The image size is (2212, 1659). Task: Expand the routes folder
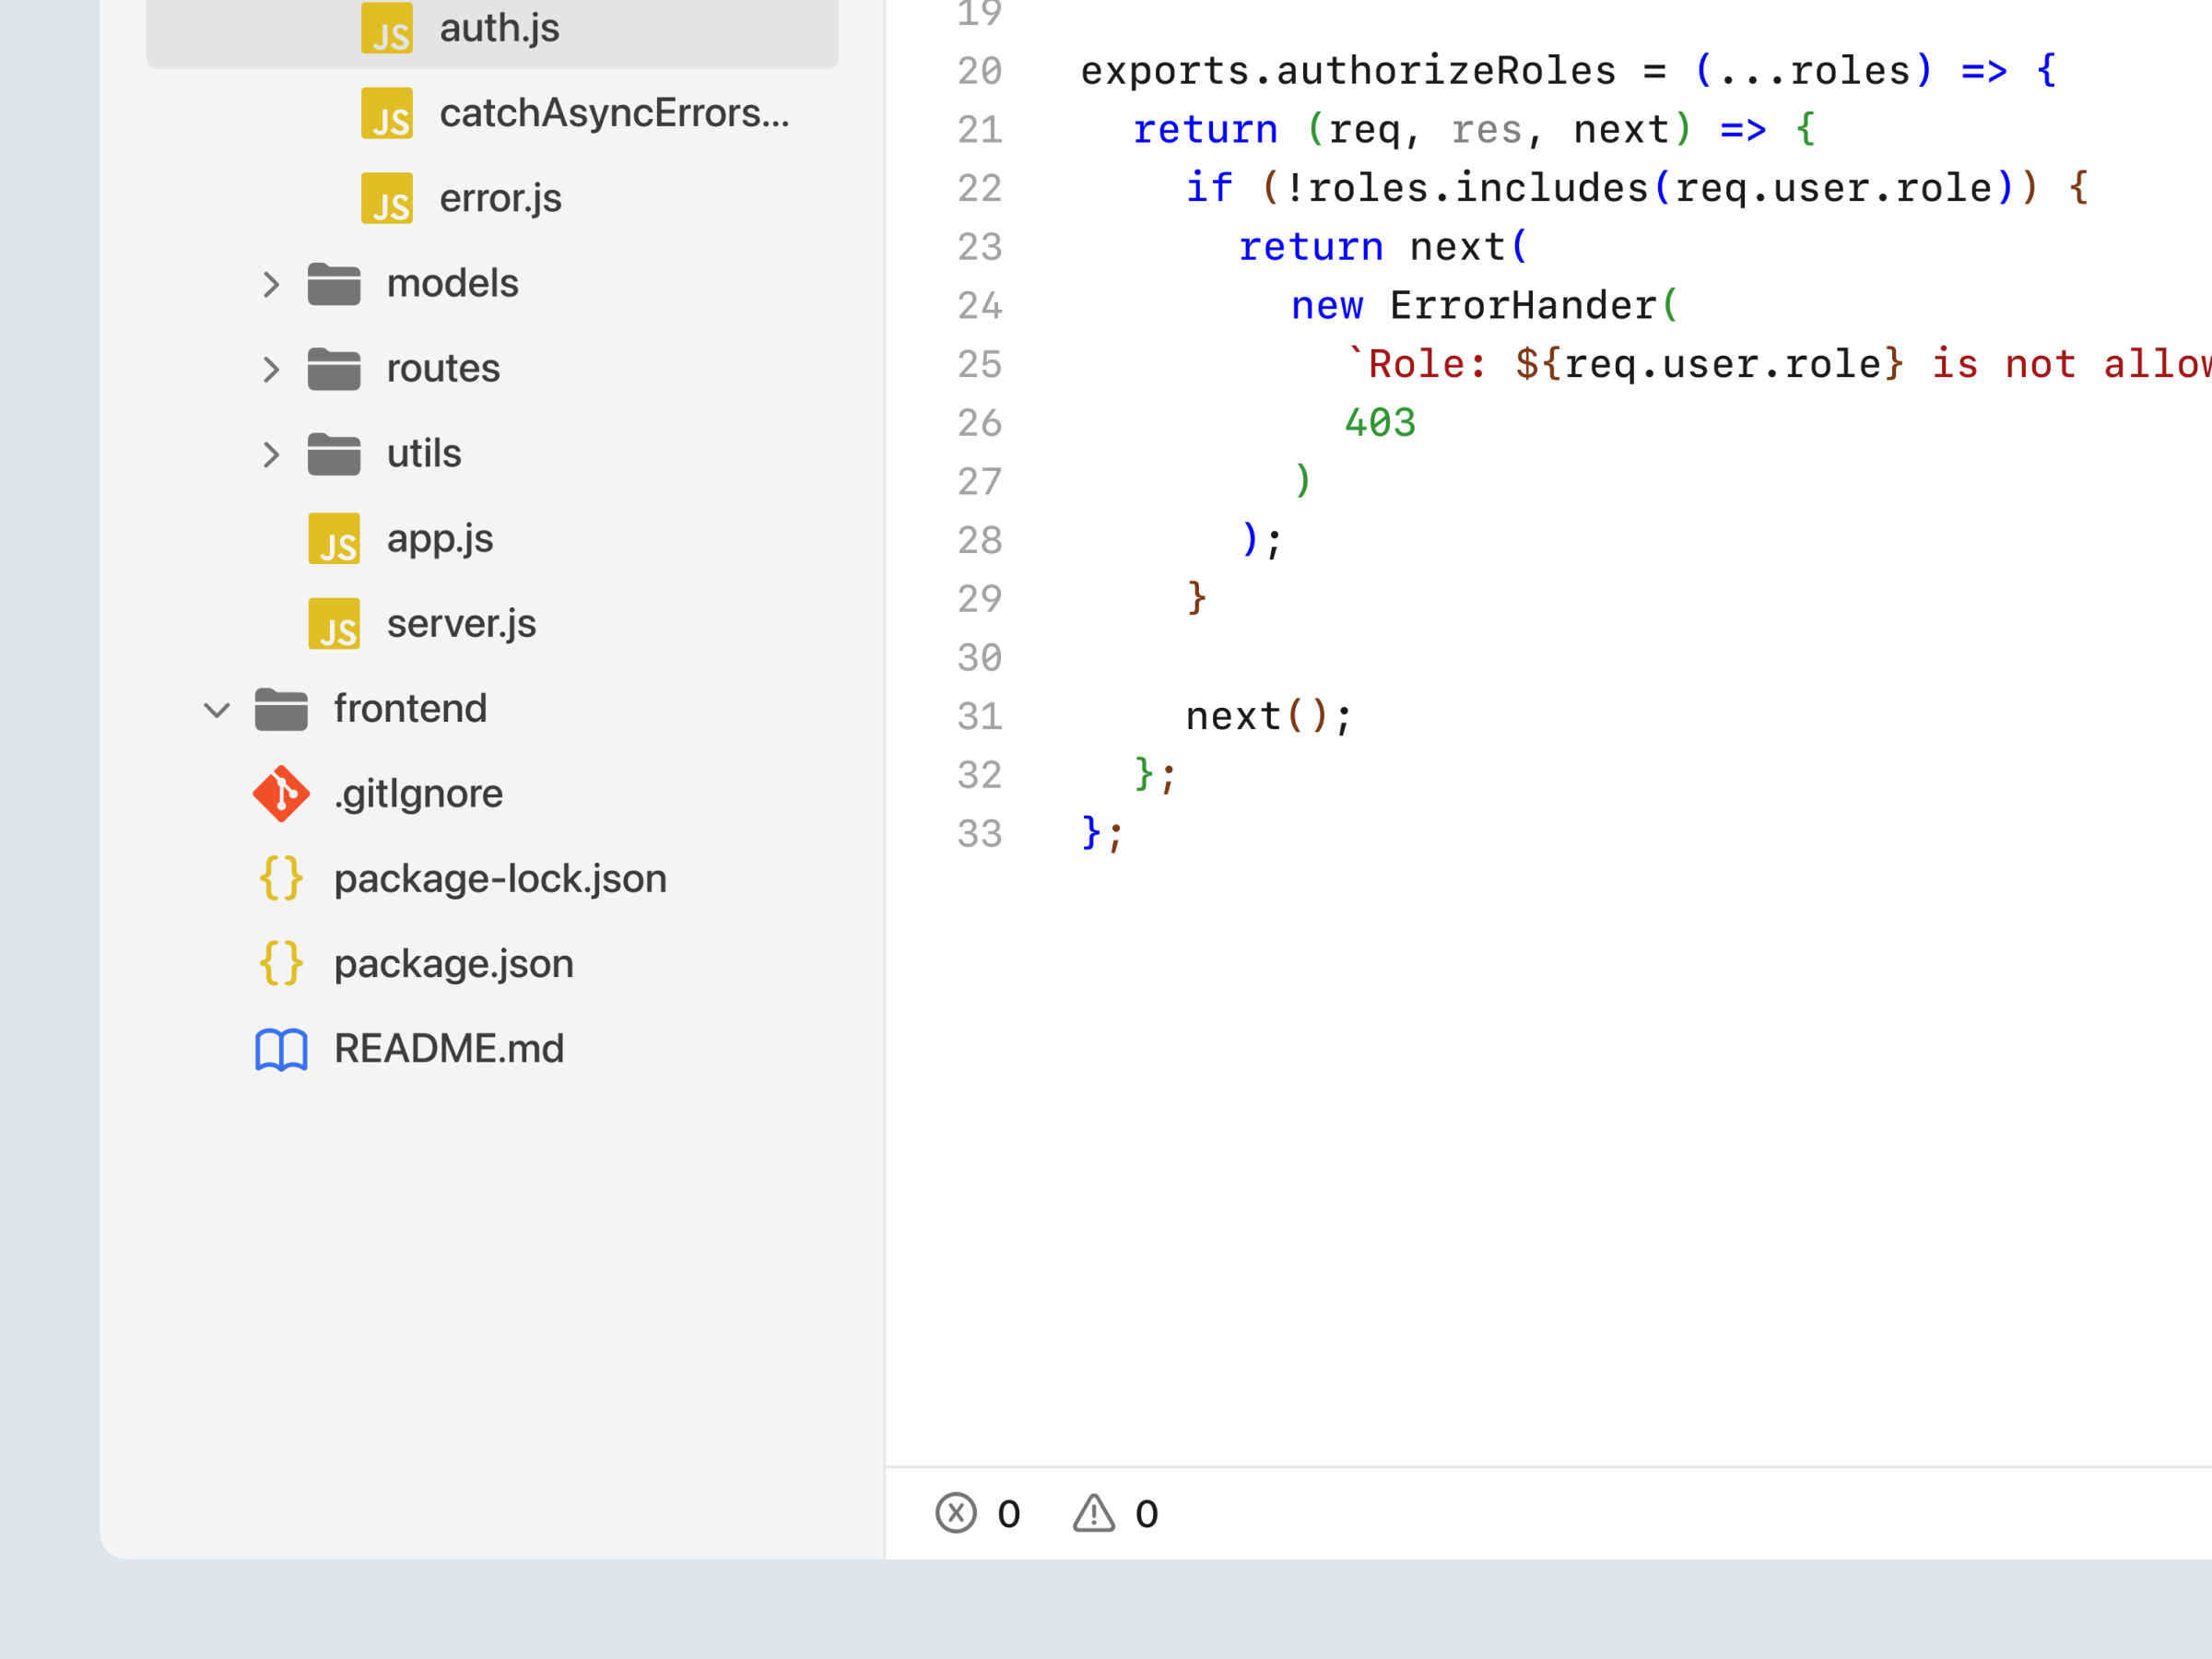[x=270, y=370]
